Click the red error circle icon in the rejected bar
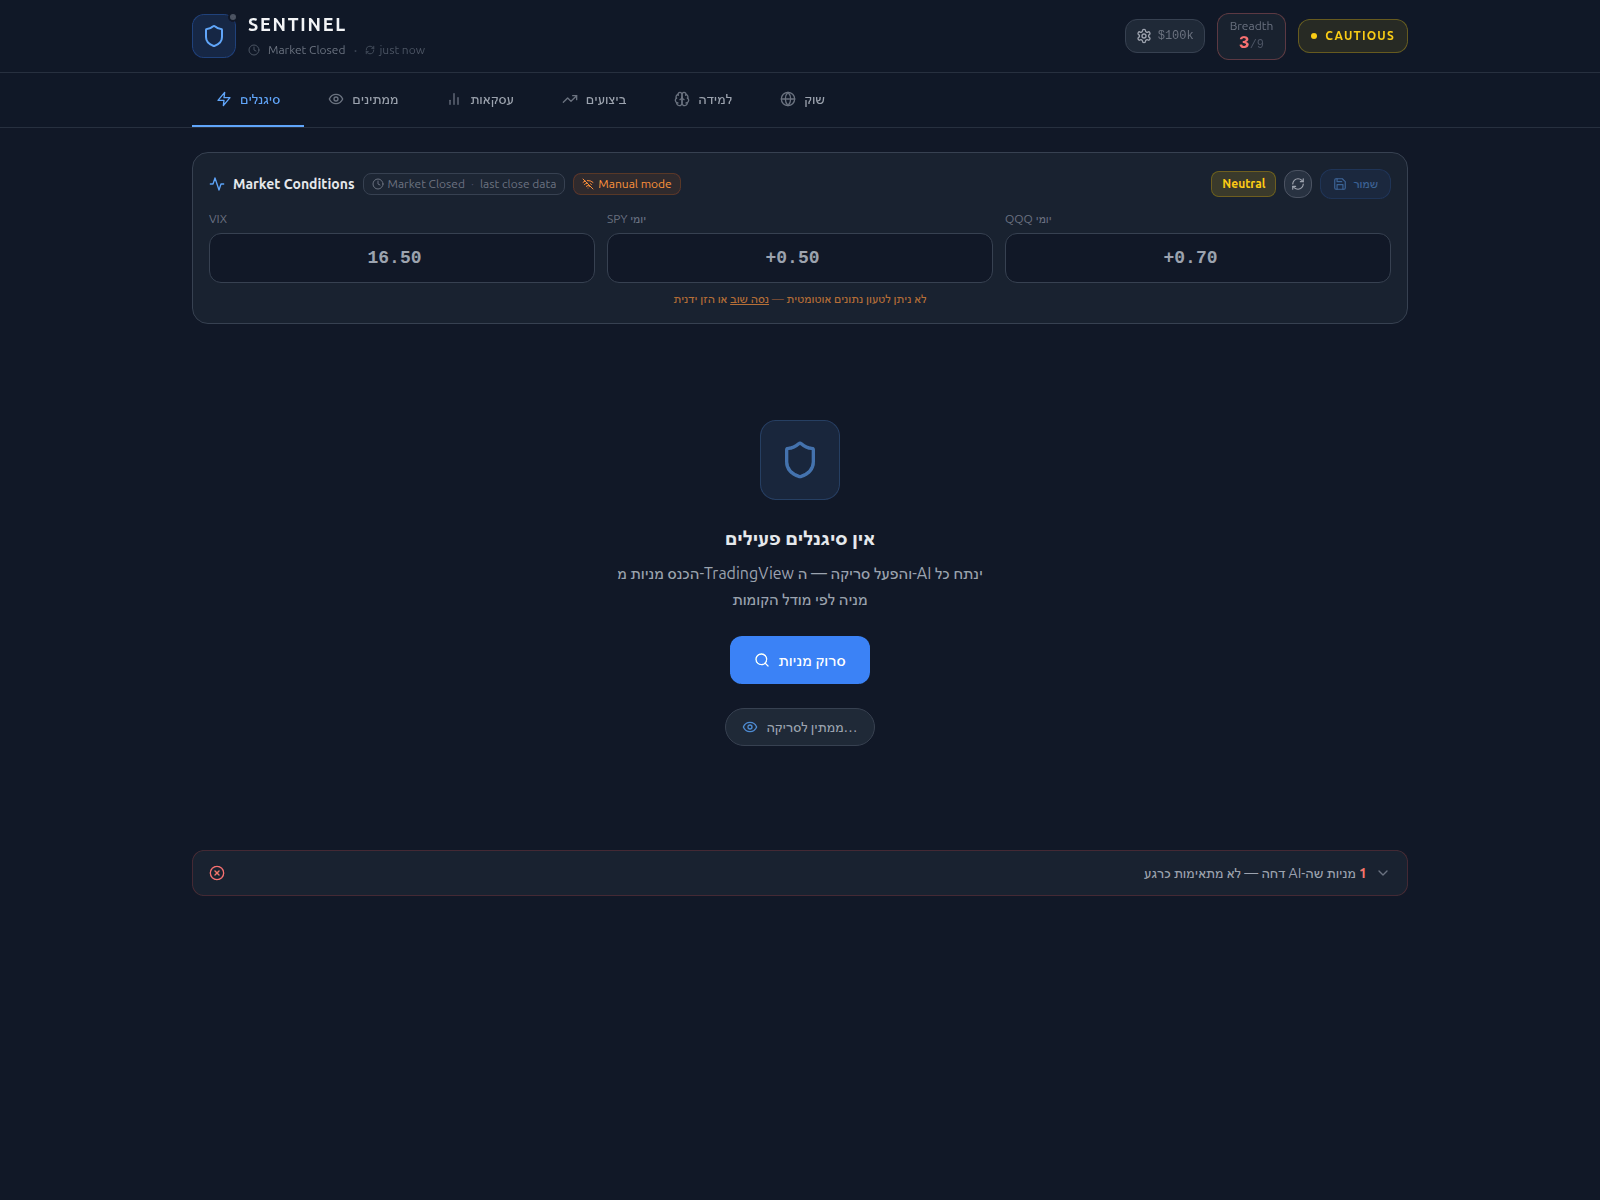The image size is (1600, 1200). pos(217,873)
